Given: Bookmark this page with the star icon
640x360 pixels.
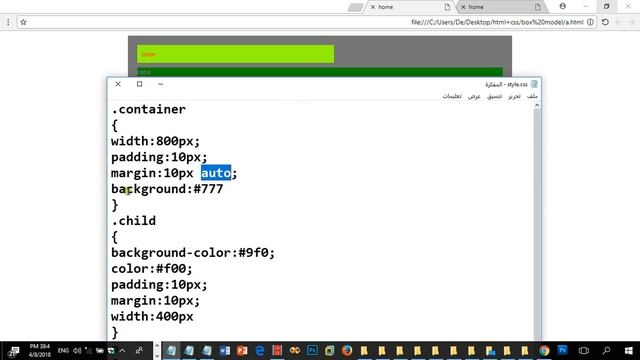Looking at the screenshot, I should 23,22.
